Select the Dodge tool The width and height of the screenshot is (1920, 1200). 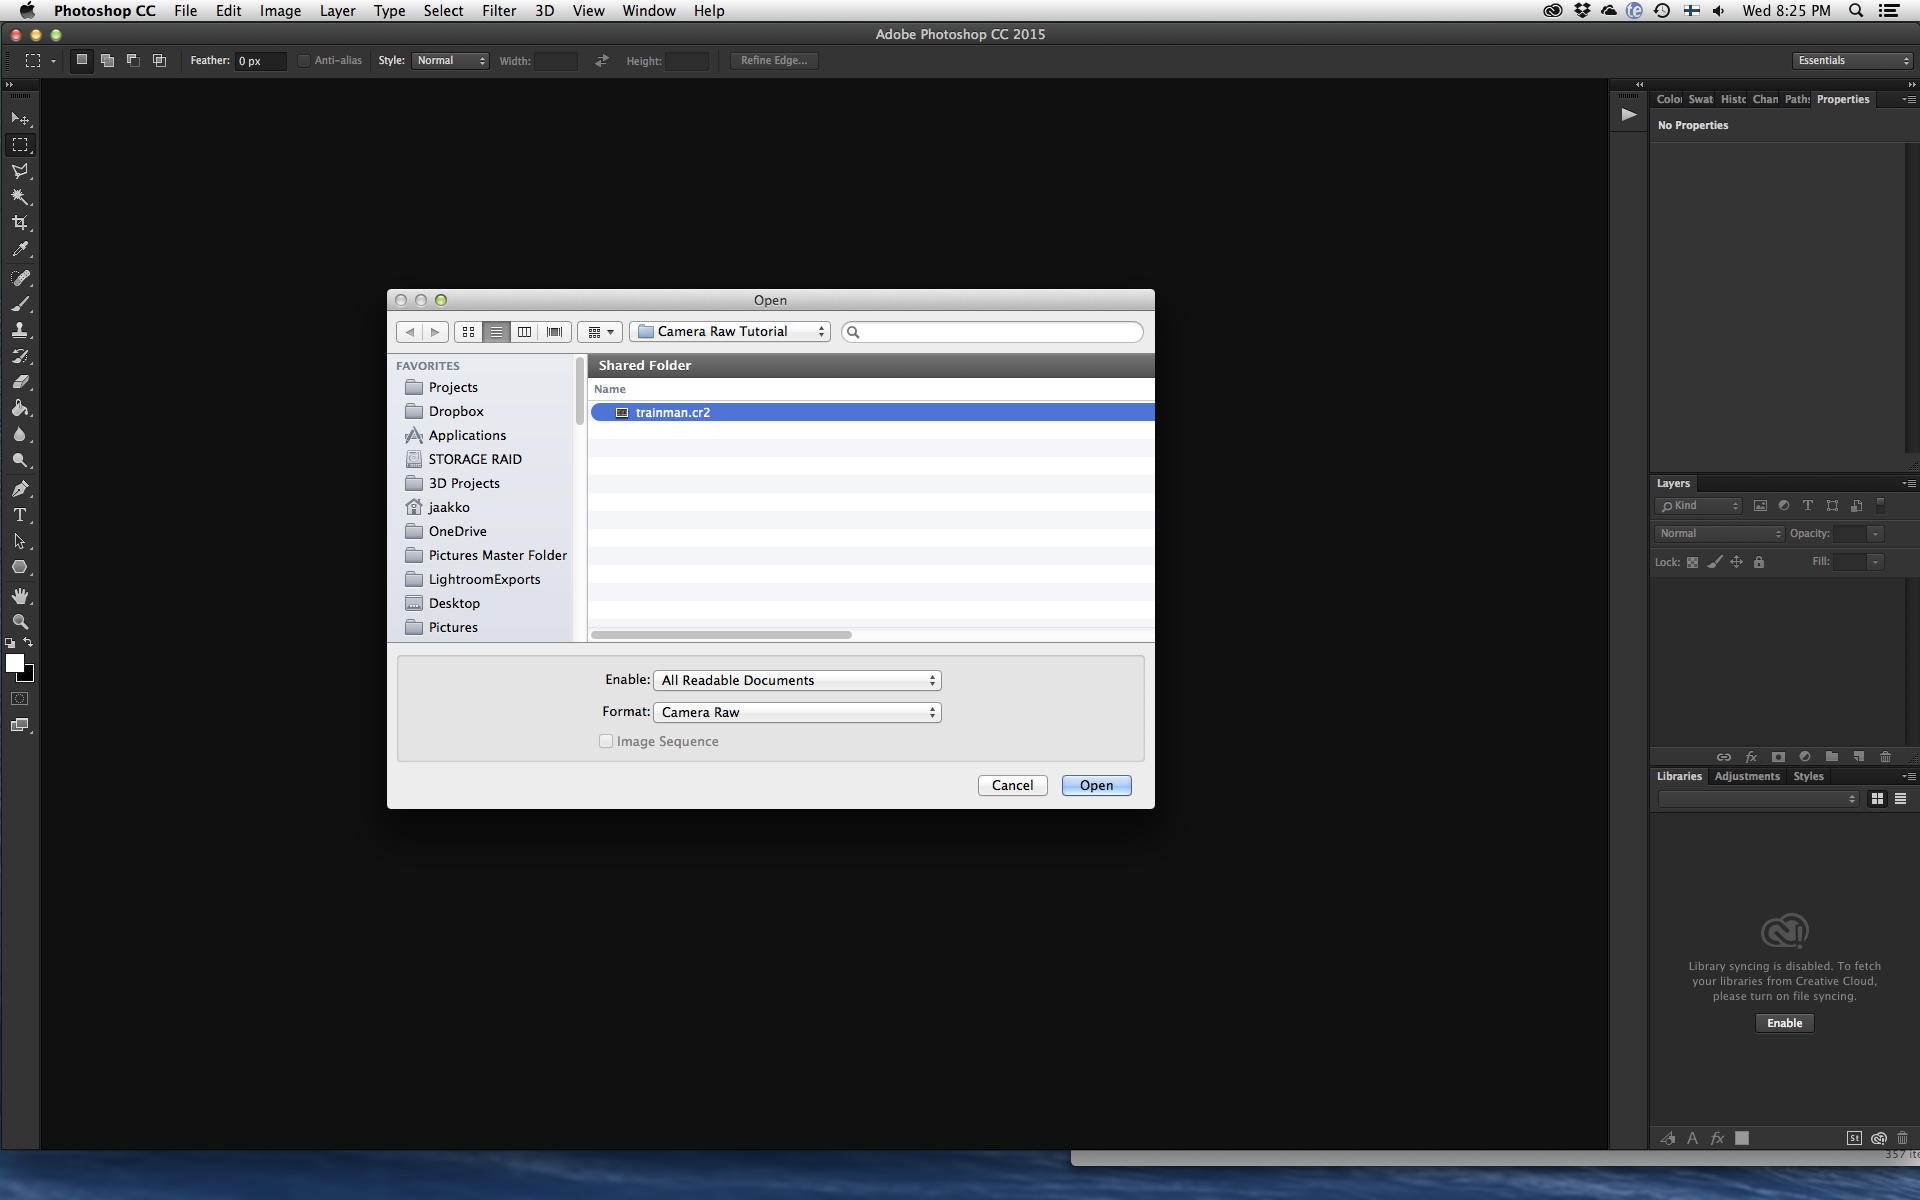(x=20, y=460)
